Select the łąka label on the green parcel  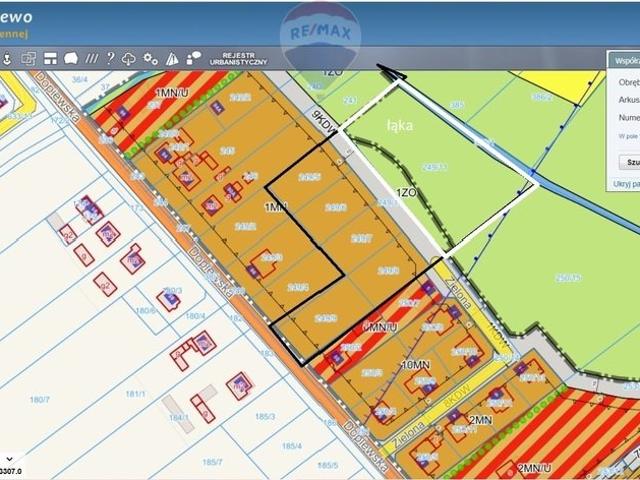pyautogui.click(x=400, y=125)
